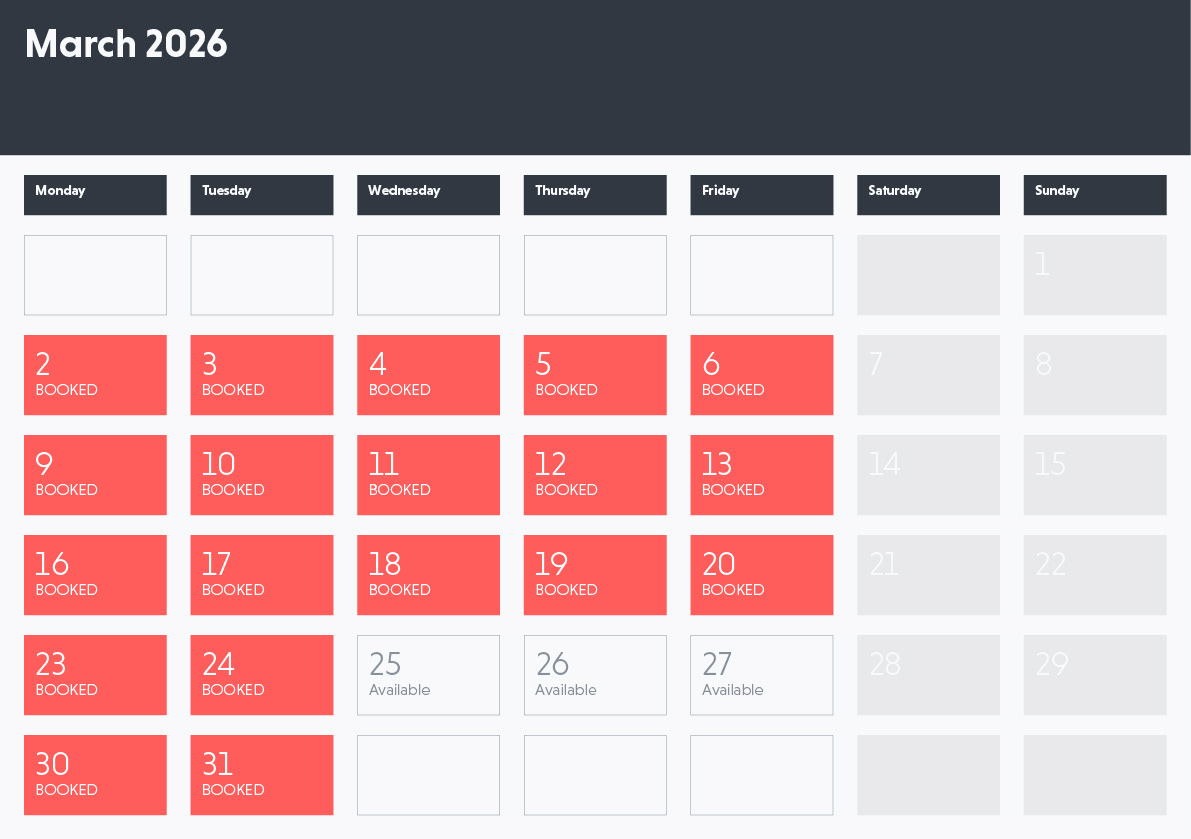1191x839 pixels.
Task: Click the Monday column header
Action: coord(95,195)
